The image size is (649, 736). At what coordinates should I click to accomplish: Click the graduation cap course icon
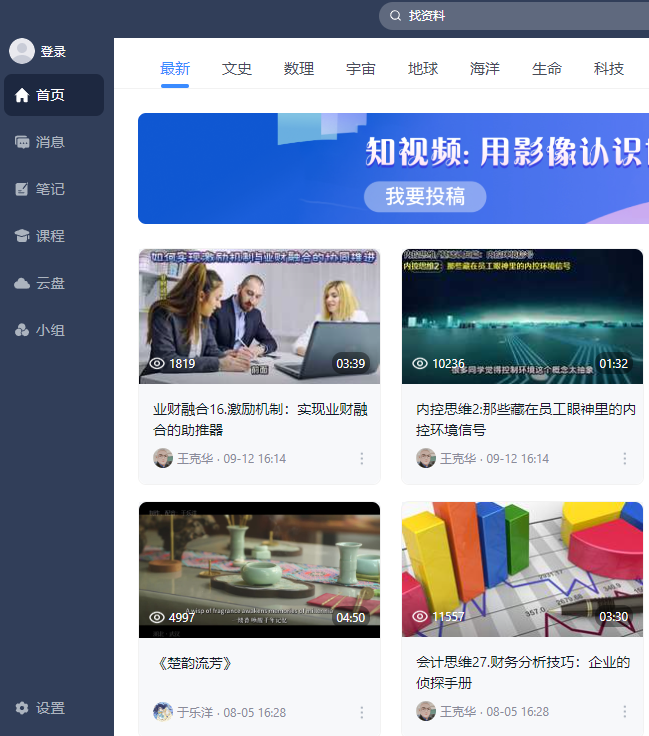point(22,236)
